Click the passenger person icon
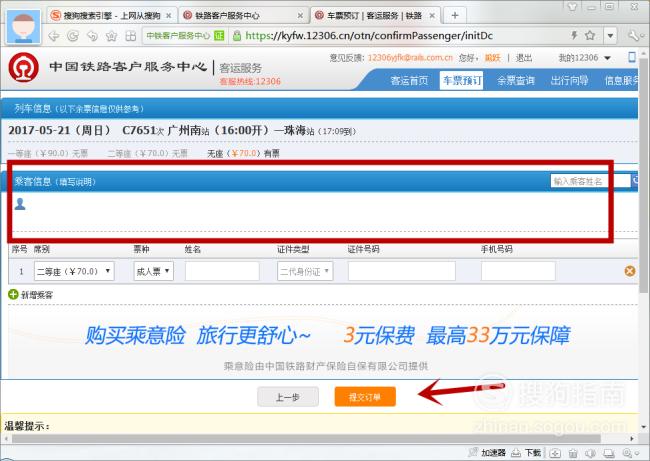Image resolution: width=650 pixels, height=461 pixels. click(20, 204)
